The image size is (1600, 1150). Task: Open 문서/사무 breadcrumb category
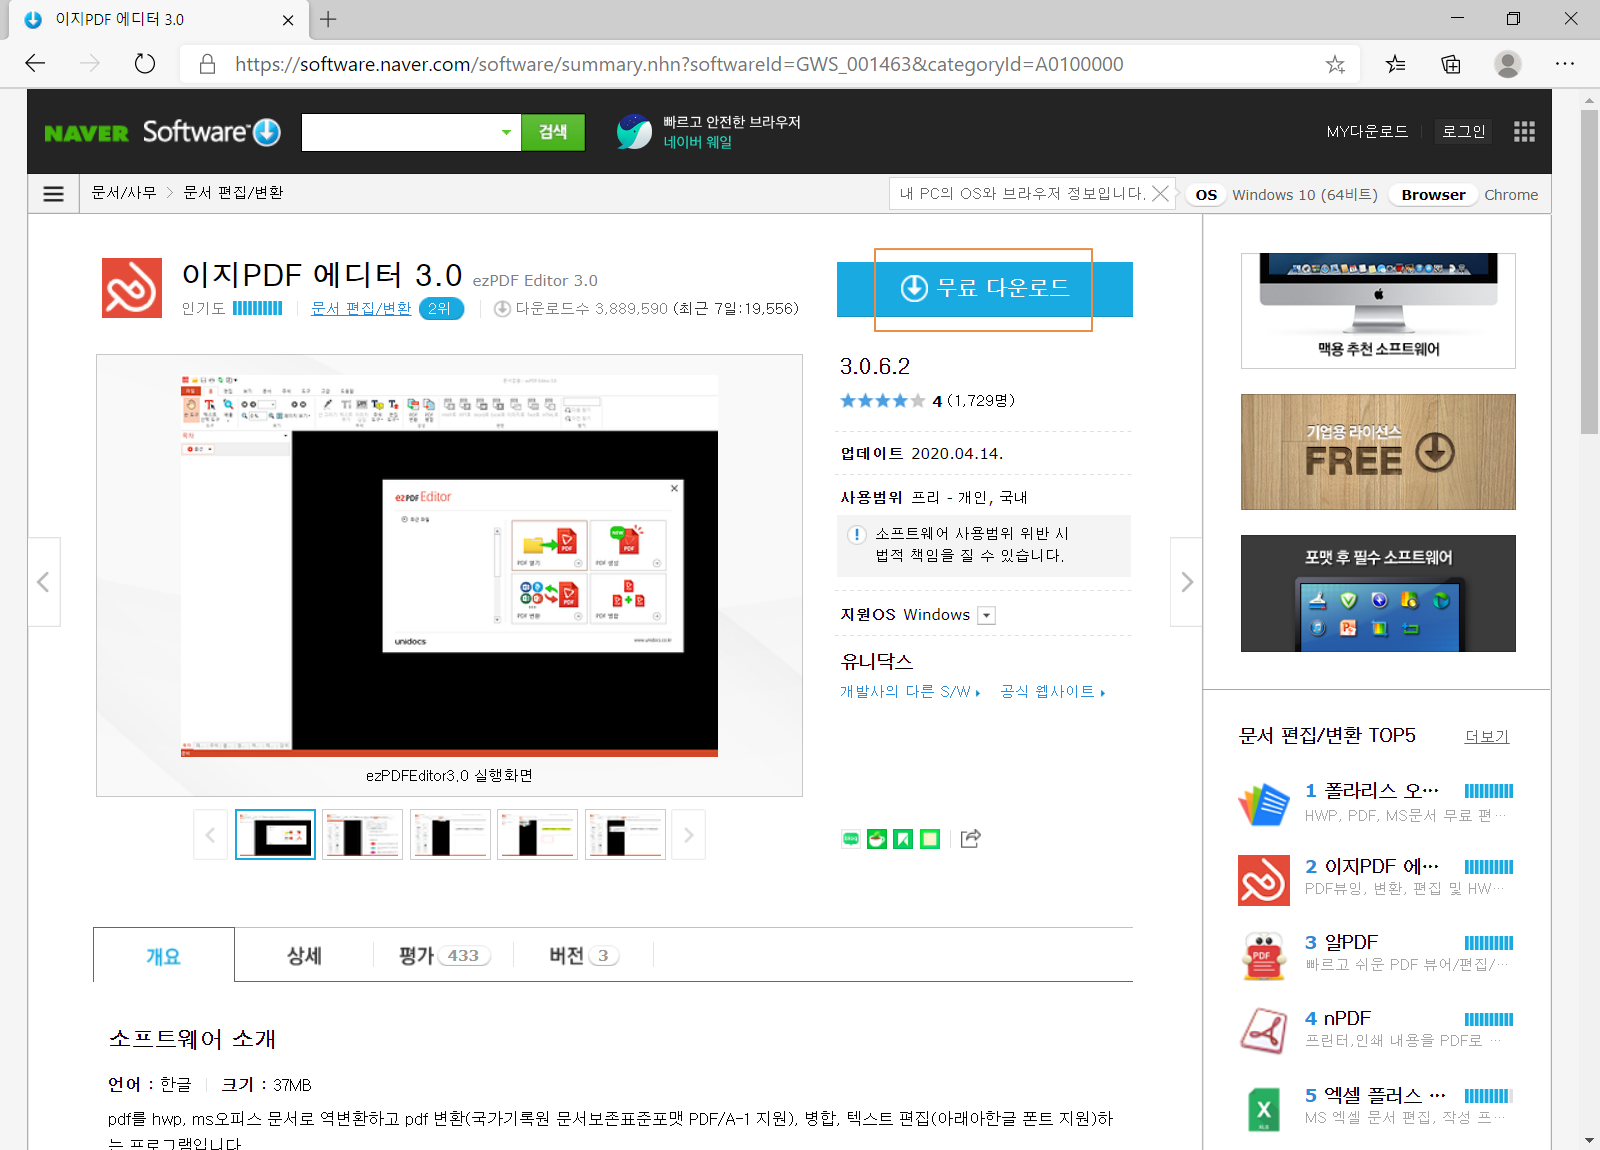(x=124, y=193)
